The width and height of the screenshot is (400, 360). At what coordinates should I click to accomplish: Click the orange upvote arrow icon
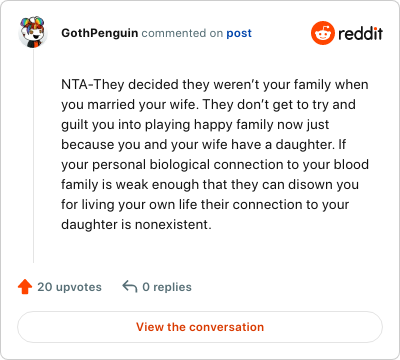[x=25, y=287]
